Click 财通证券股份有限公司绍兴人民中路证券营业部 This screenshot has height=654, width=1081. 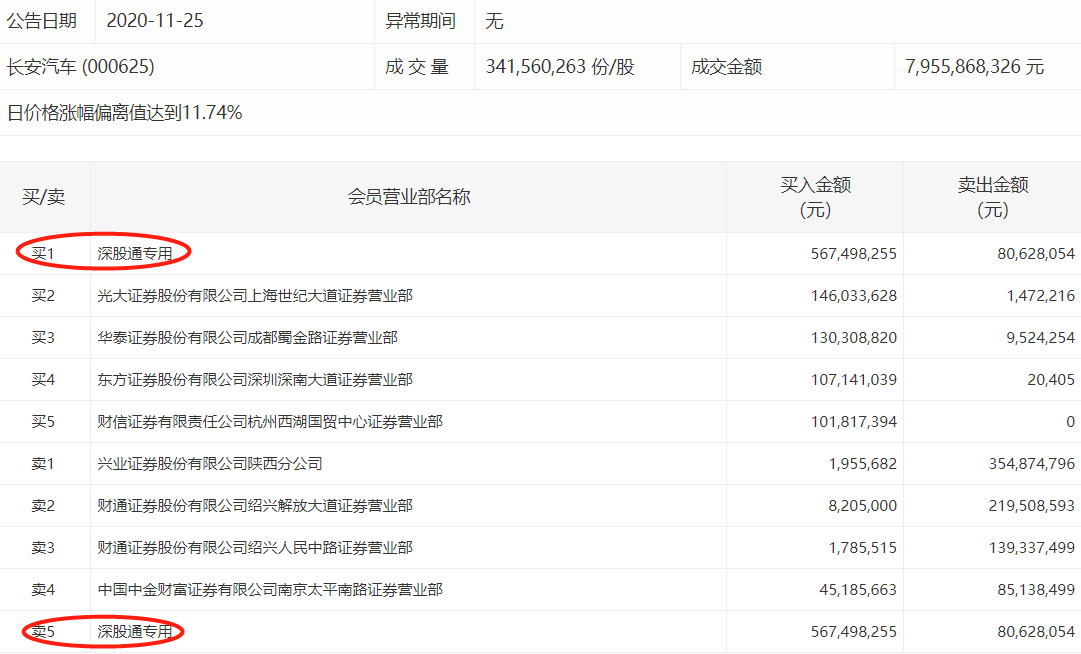coord(255,548)
